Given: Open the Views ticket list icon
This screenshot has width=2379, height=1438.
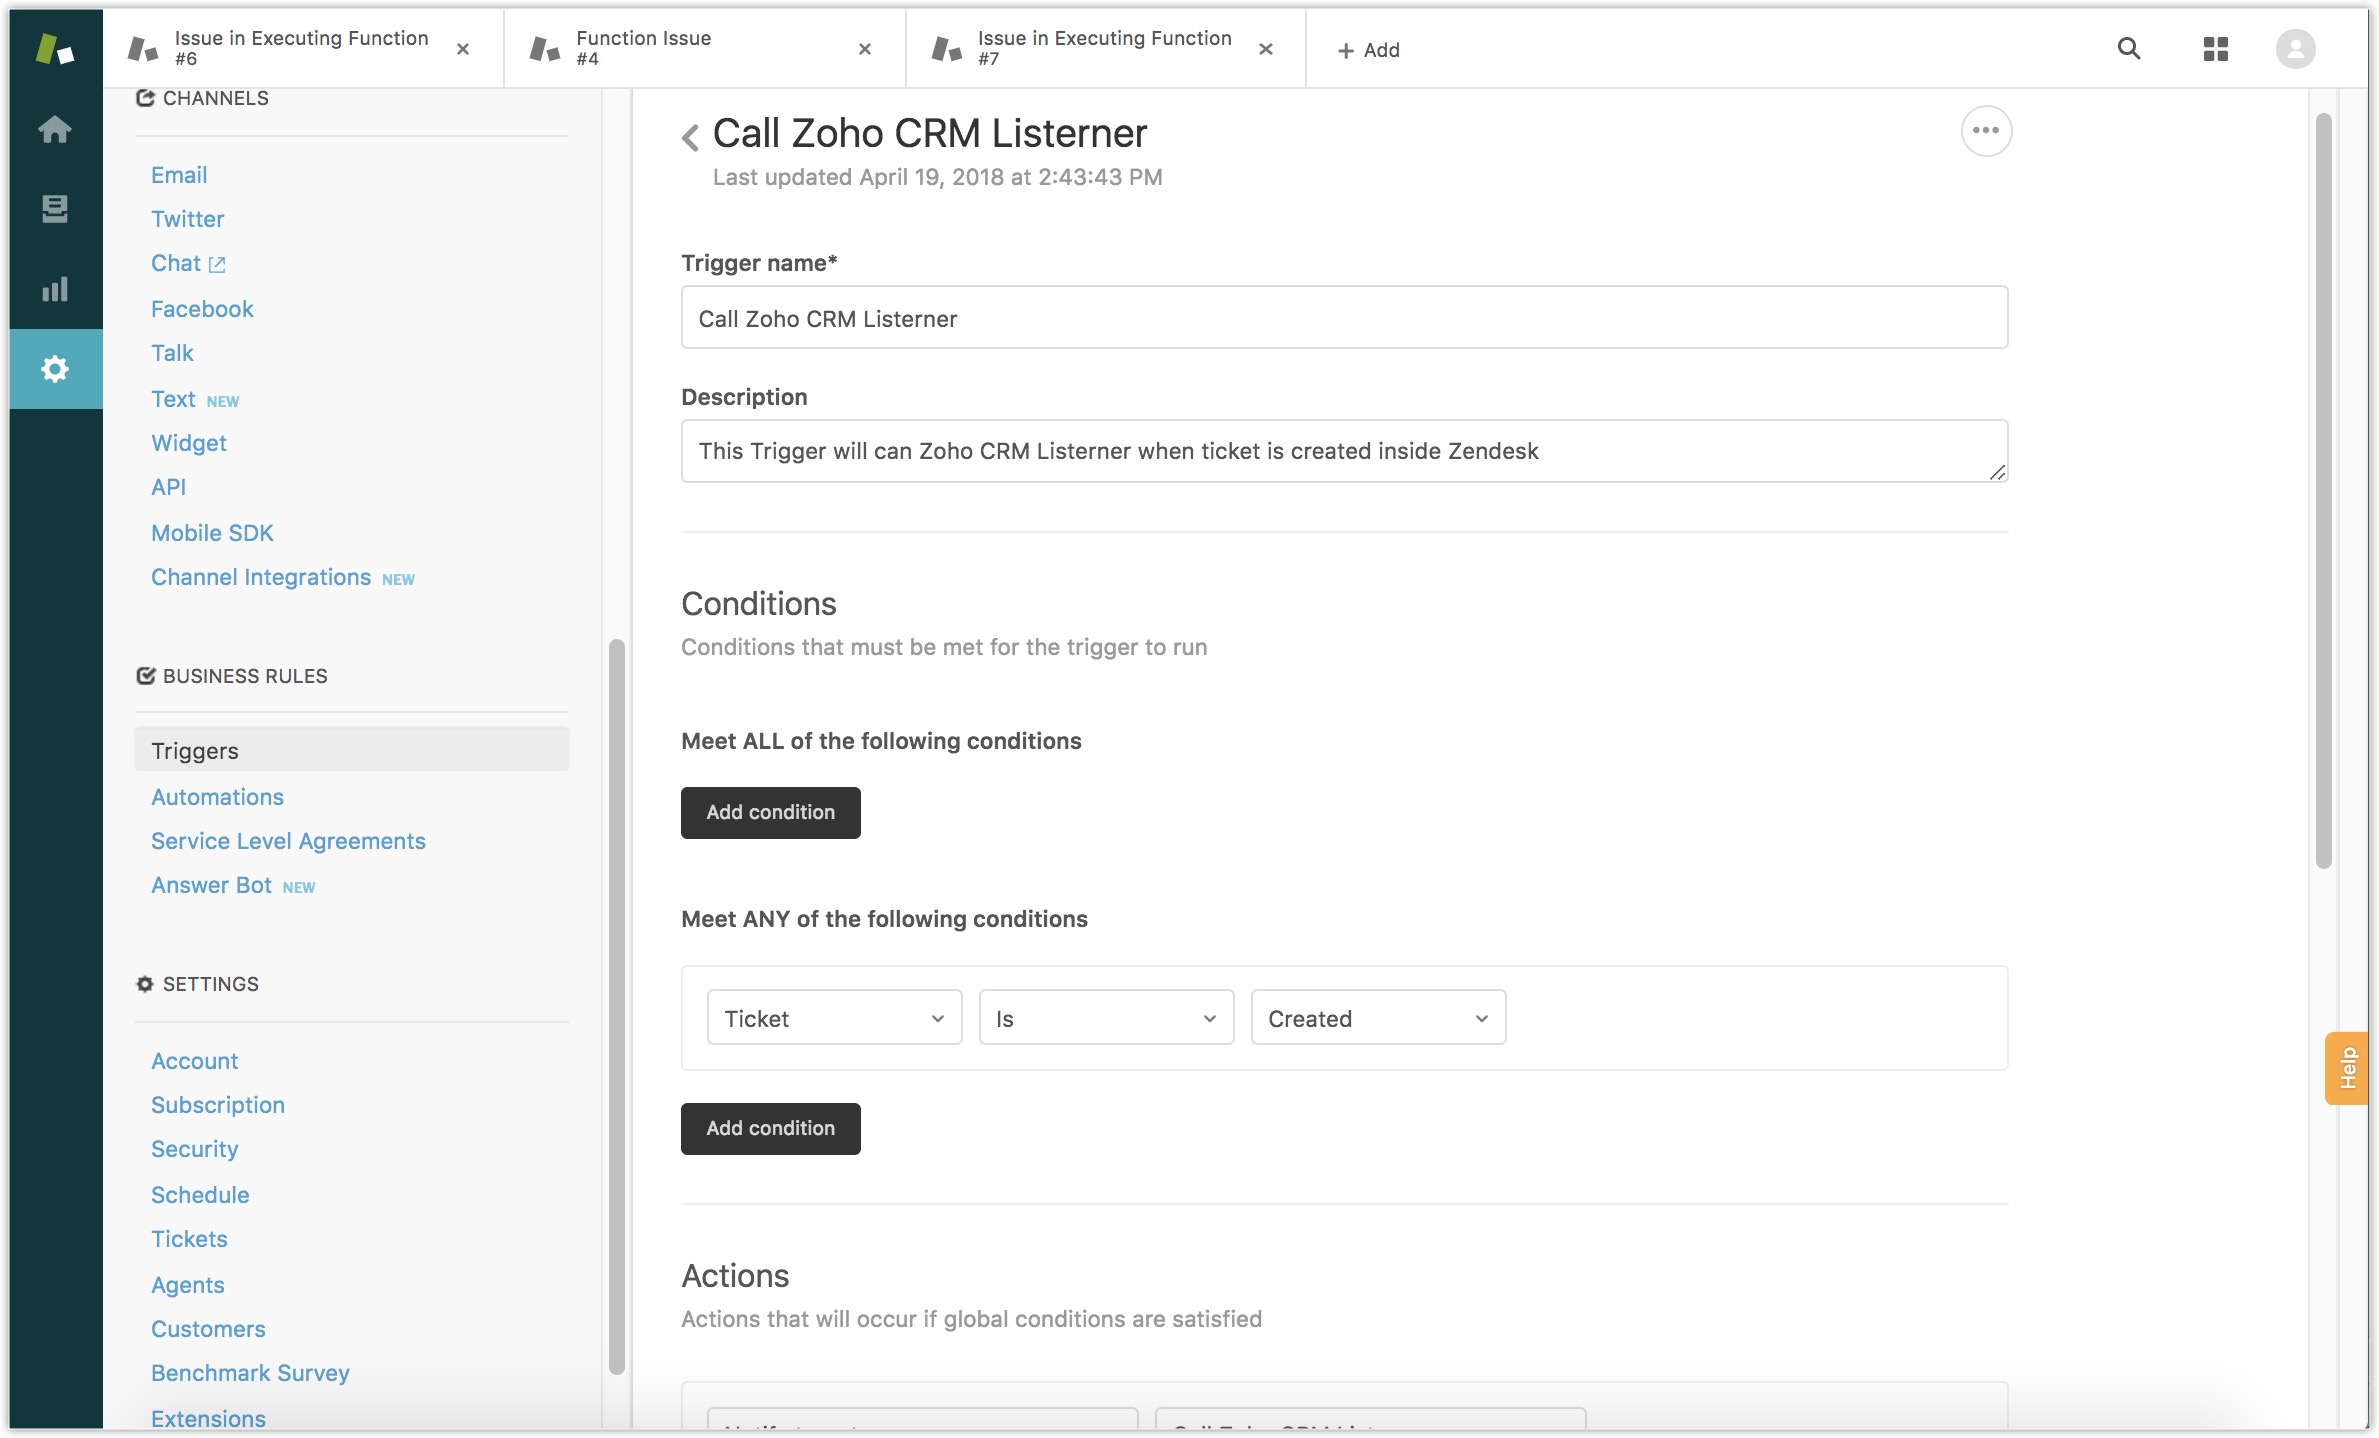Looking at the screenshot, I should (x=55, y=209).
